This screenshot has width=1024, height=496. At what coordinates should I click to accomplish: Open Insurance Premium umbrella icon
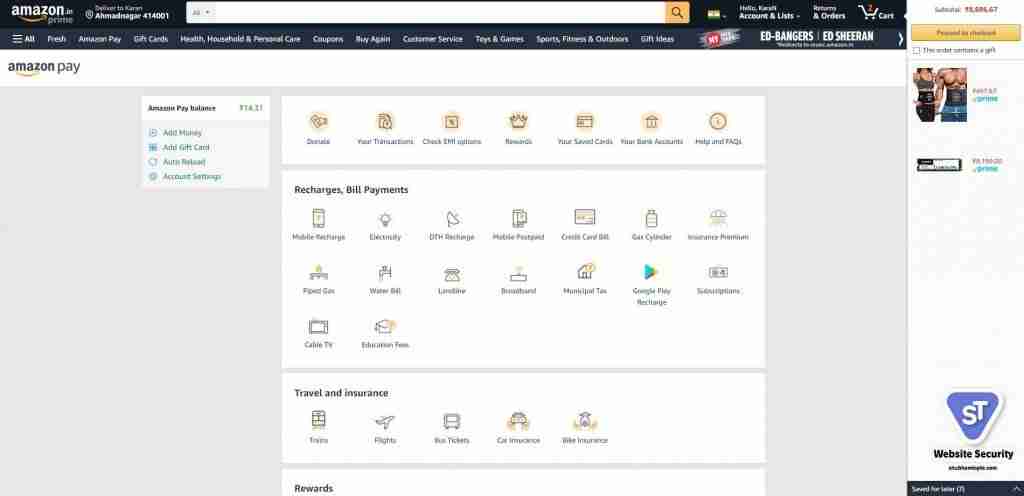pos(718,218)
